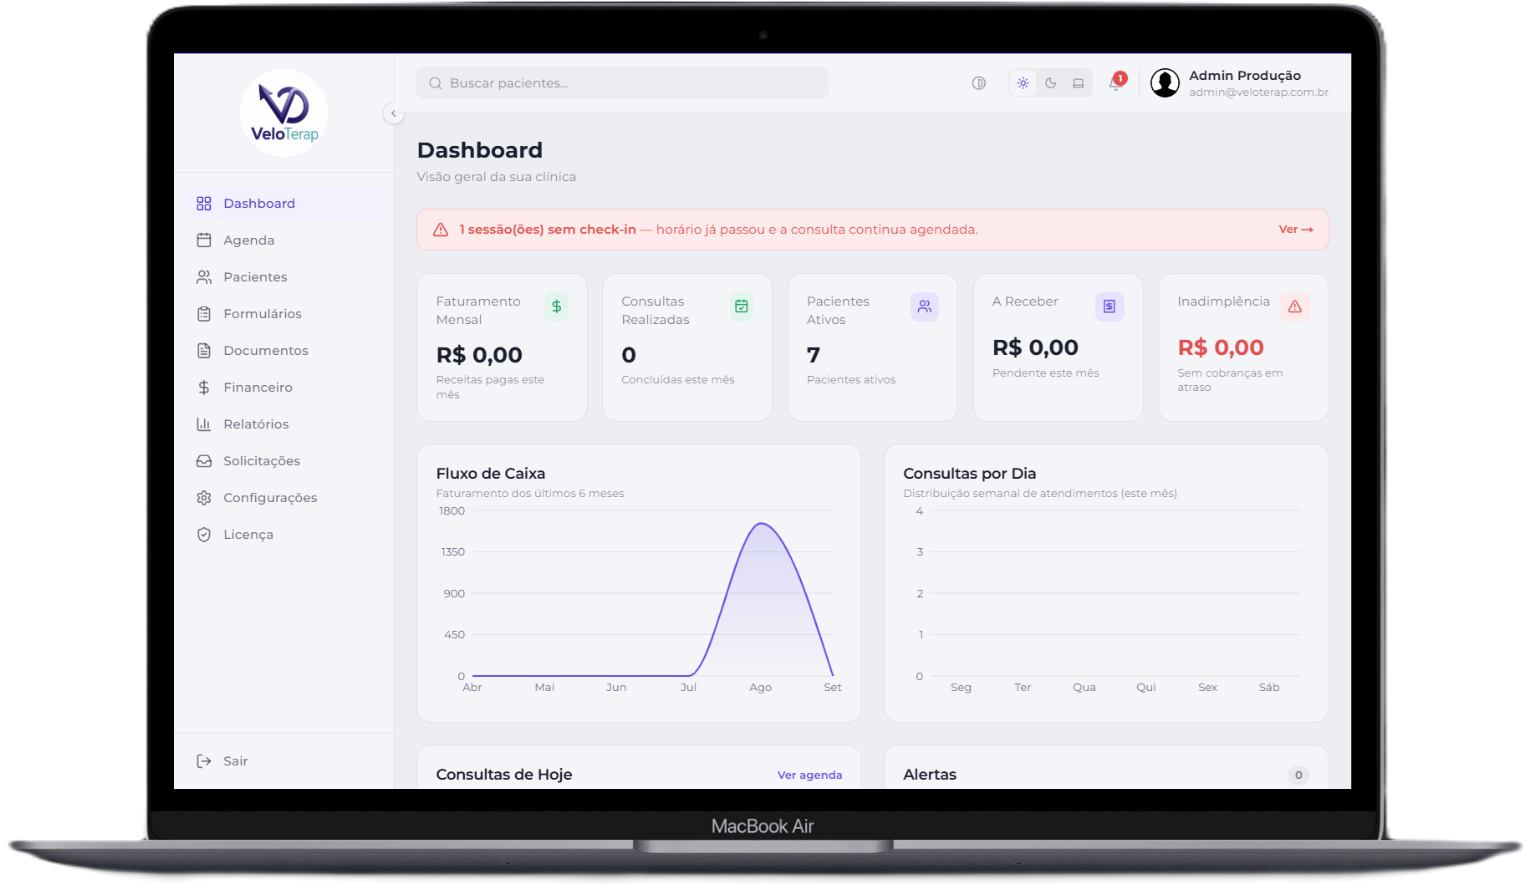The height and width of the screenshot is (889, 1533).
Task: Click the Fluxo de Caixa chart title
Action: pyautogui.click(x=491, y=473)
